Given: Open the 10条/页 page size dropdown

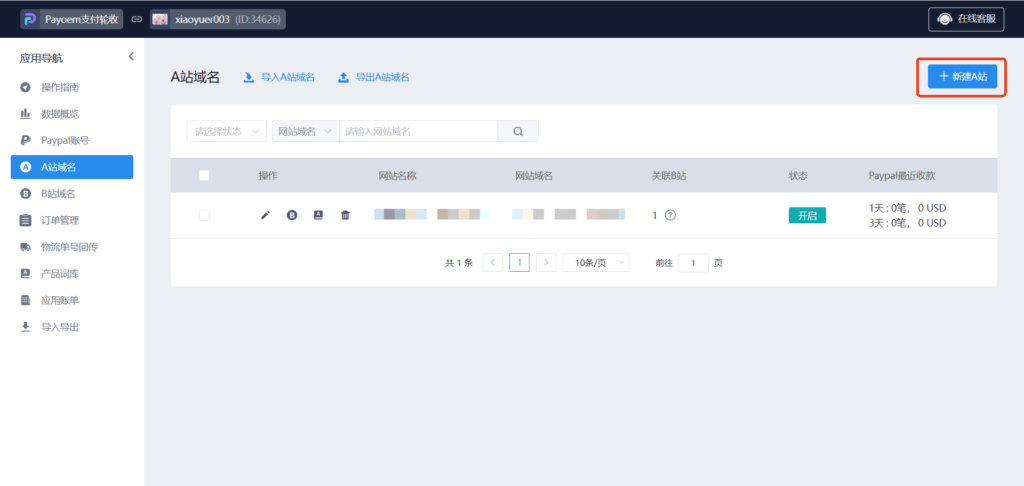Looking at the screenshot, I should 595,262.
